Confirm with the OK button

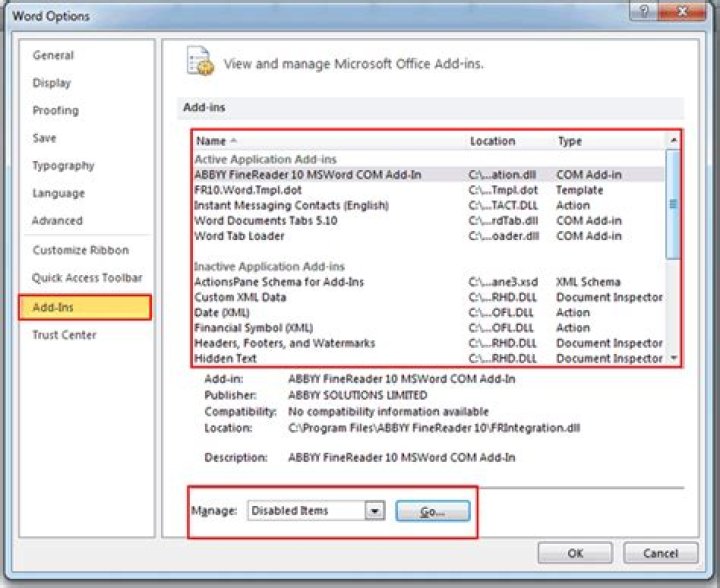575,553
